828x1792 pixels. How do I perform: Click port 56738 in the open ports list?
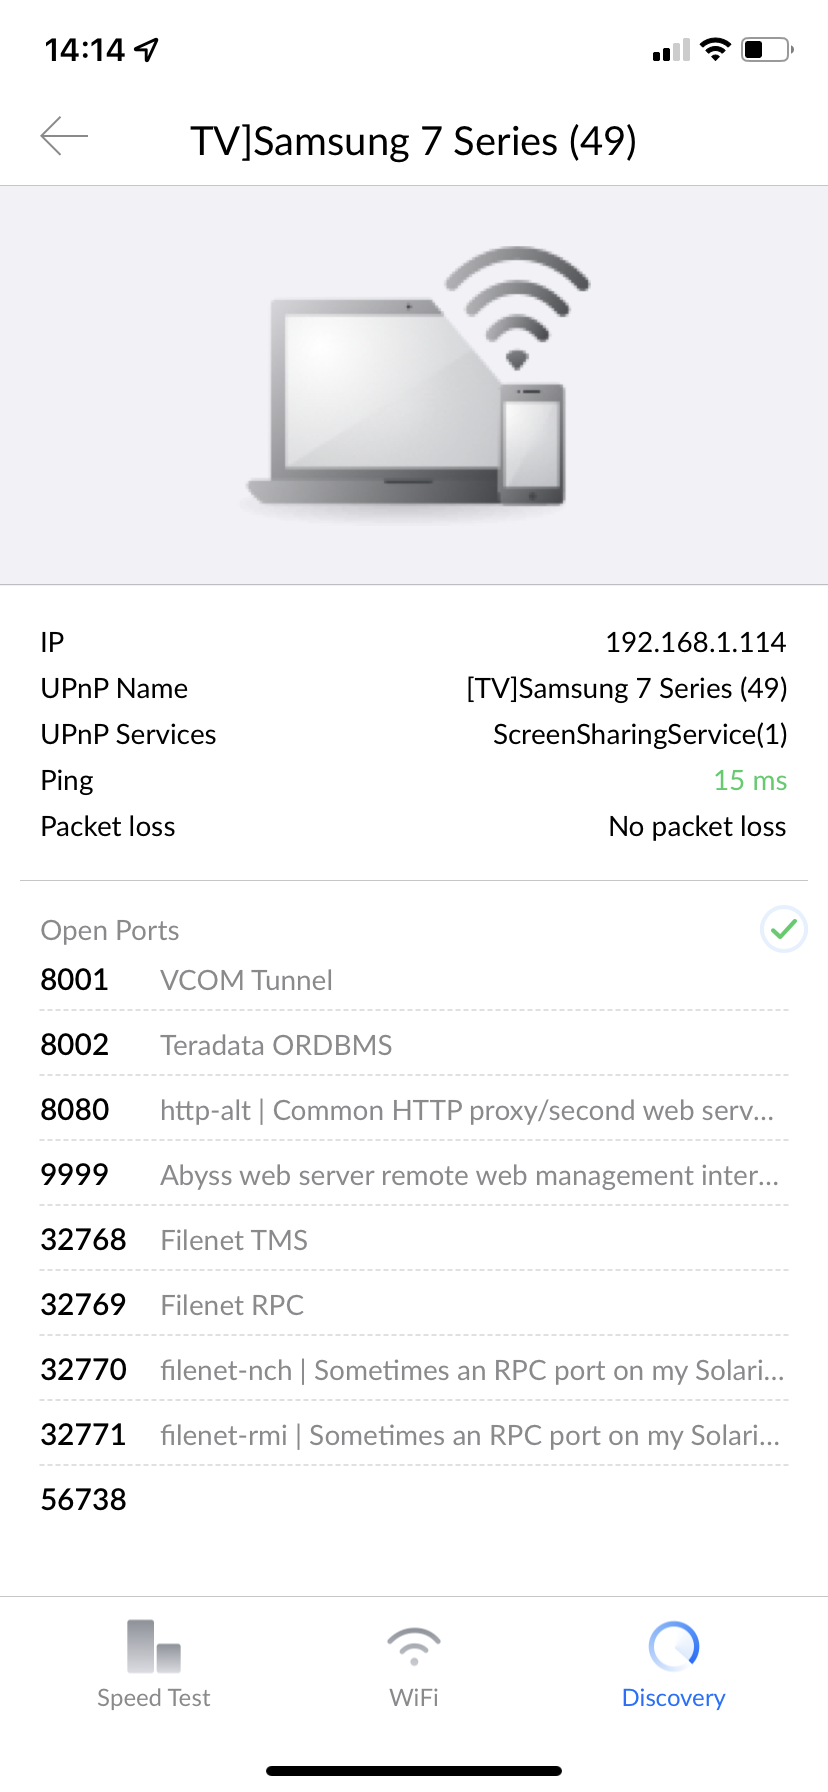point(83,1499)
